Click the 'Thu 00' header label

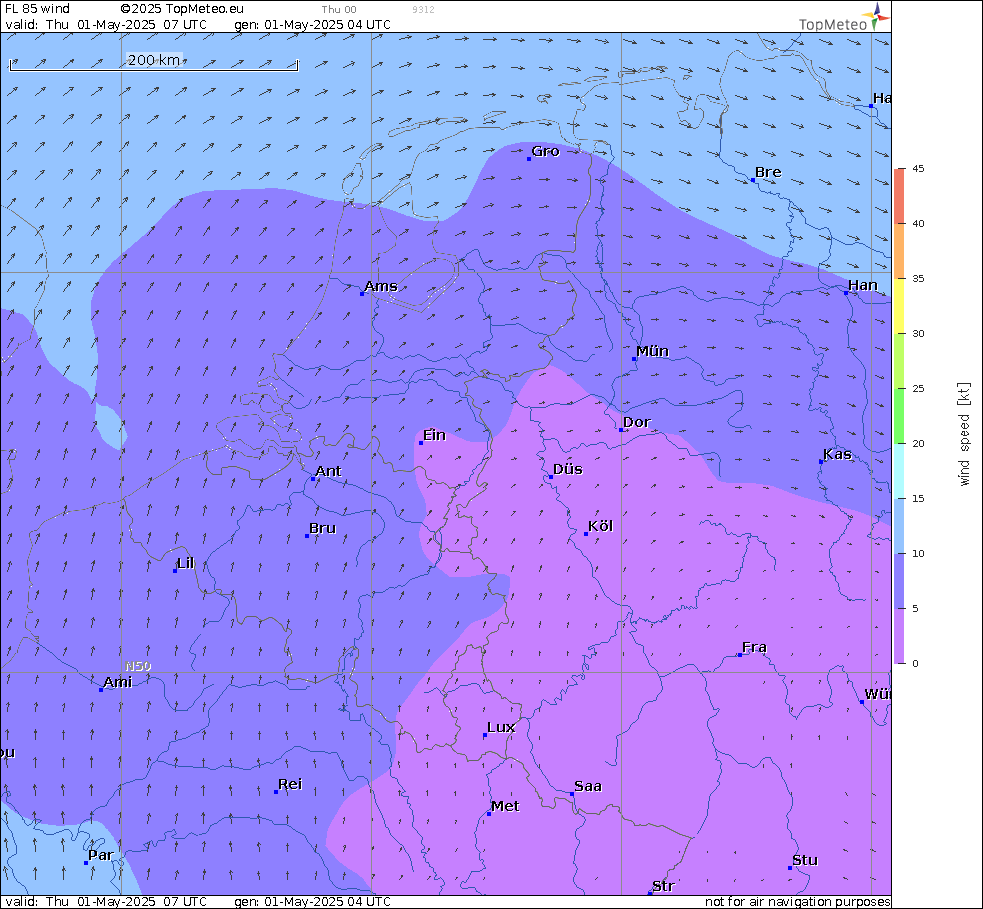tap(339, 9)
